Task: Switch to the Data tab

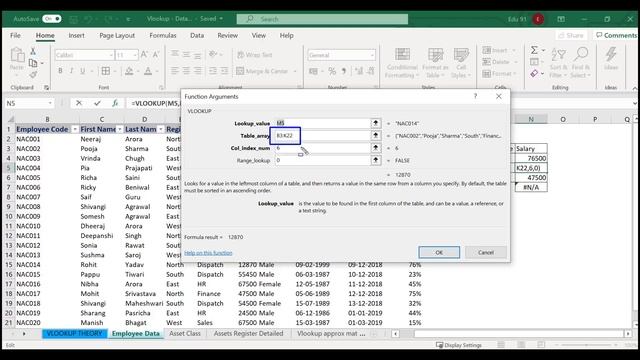Action: (197, 36)
